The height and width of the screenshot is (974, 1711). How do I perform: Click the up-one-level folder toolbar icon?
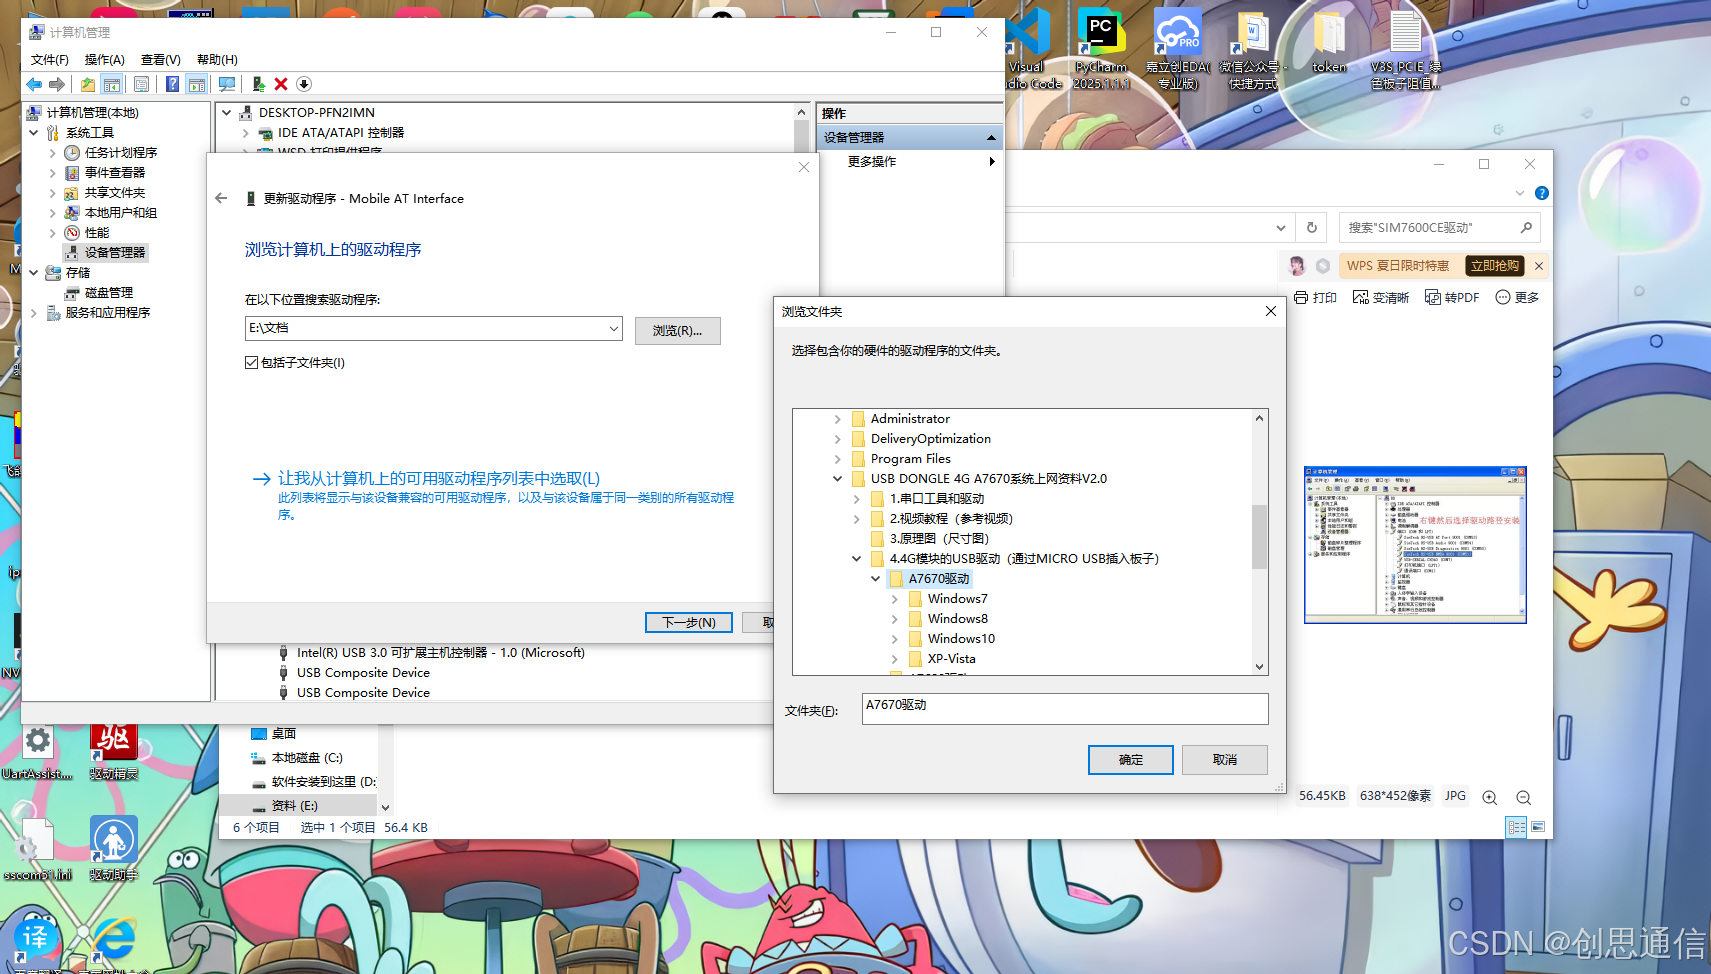click(x=88, y=85)
